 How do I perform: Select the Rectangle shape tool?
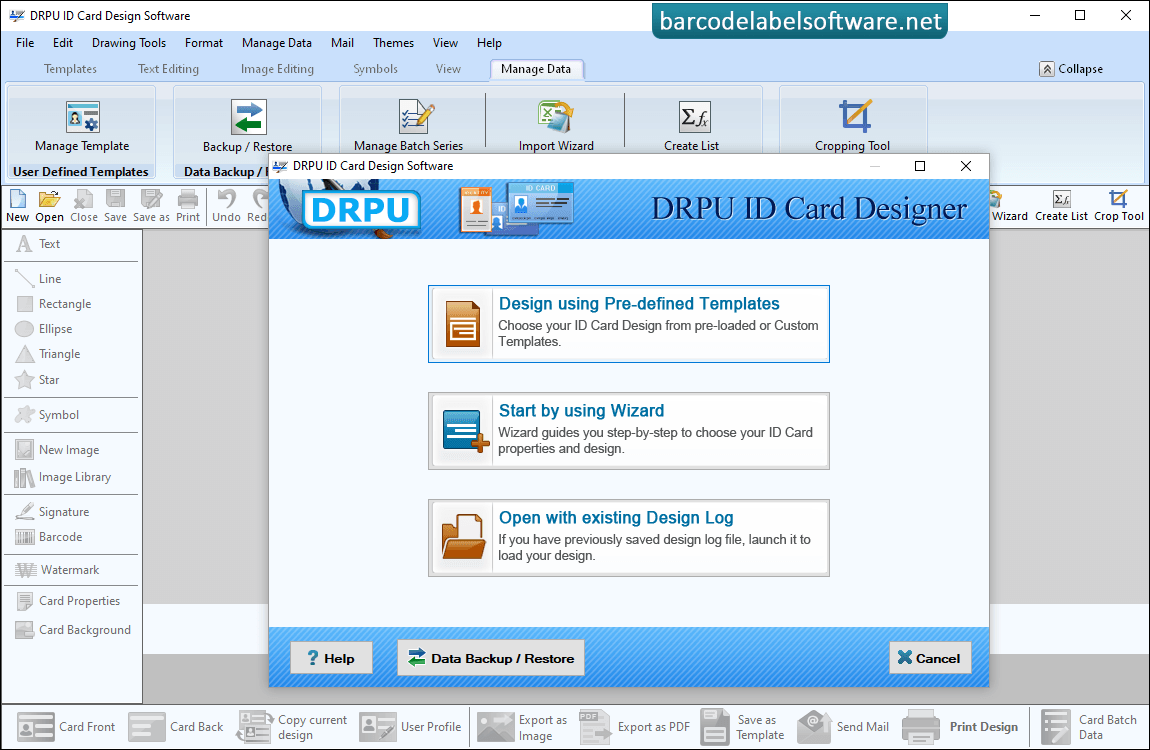click(54, 304)
